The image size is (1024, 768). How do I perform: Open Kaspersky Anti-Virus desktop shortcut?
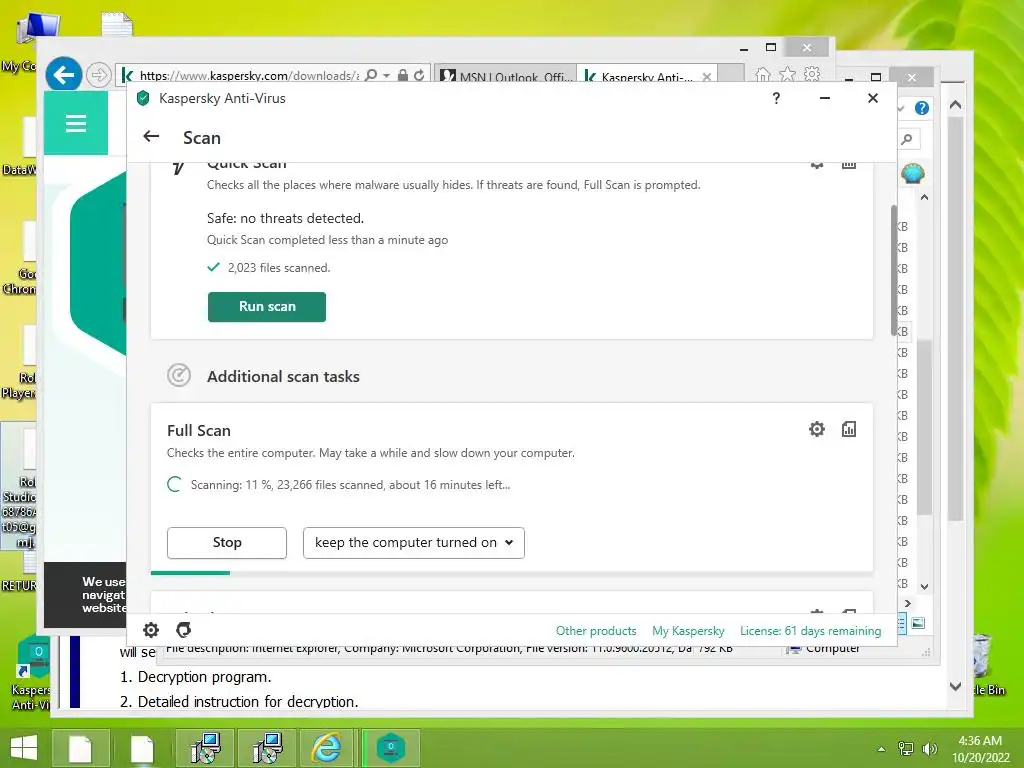29,673
